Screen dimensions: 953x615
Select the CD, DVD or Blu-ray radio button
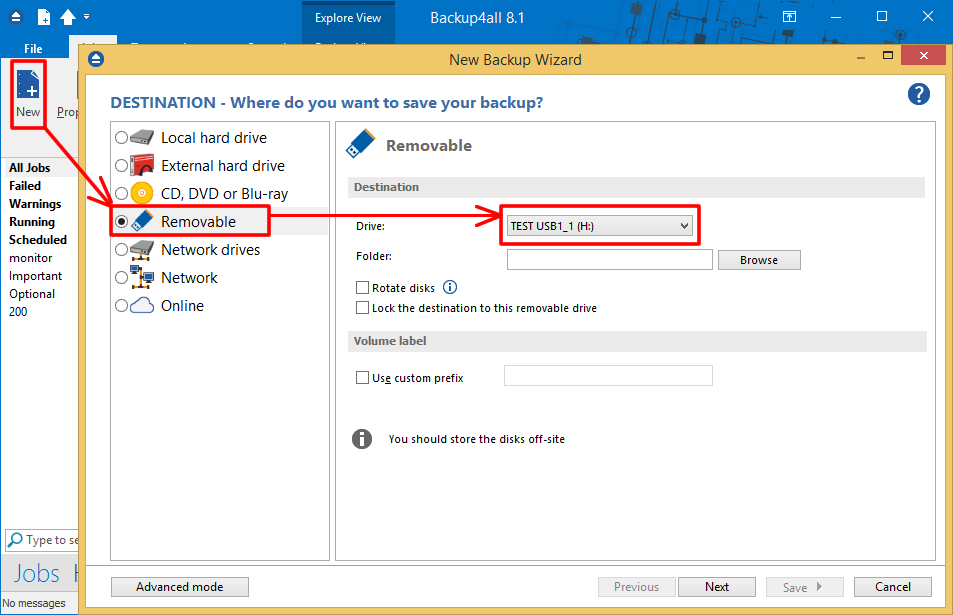[x=122, y=194]
